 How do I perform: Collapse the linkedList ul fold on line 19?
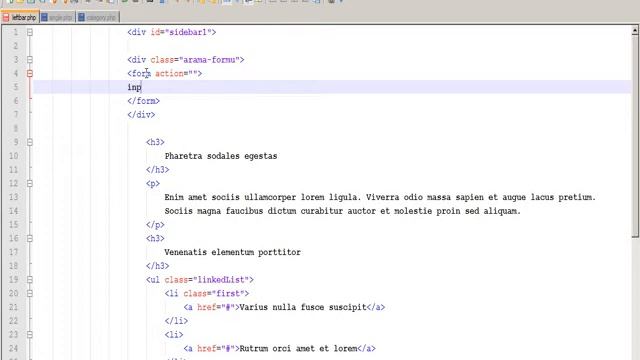tap(30, 280)
